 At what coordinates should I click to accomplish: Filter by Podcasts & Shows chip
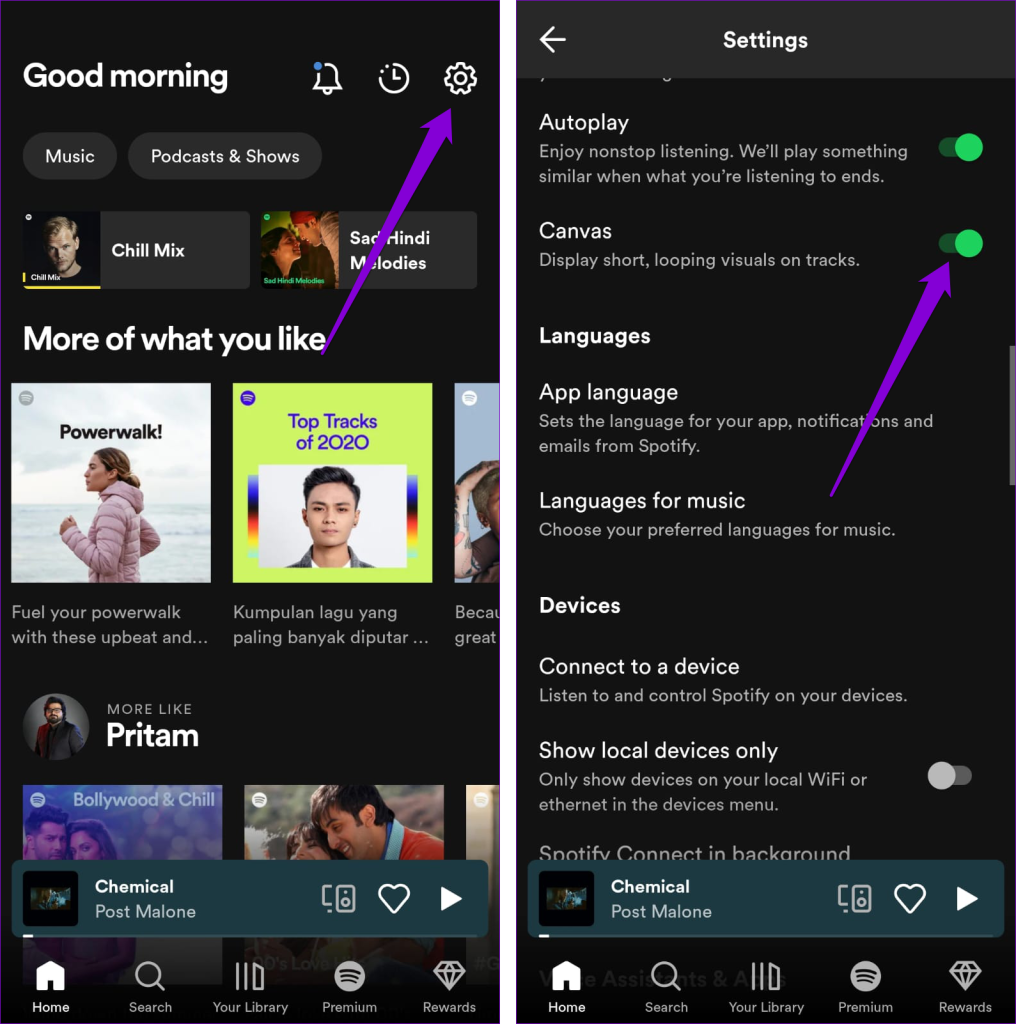point(225,156)
